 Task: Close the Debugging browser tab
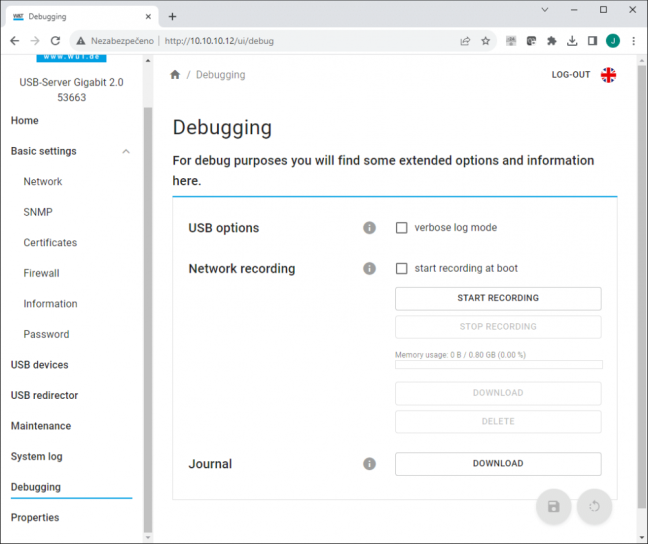coord(148,17)
